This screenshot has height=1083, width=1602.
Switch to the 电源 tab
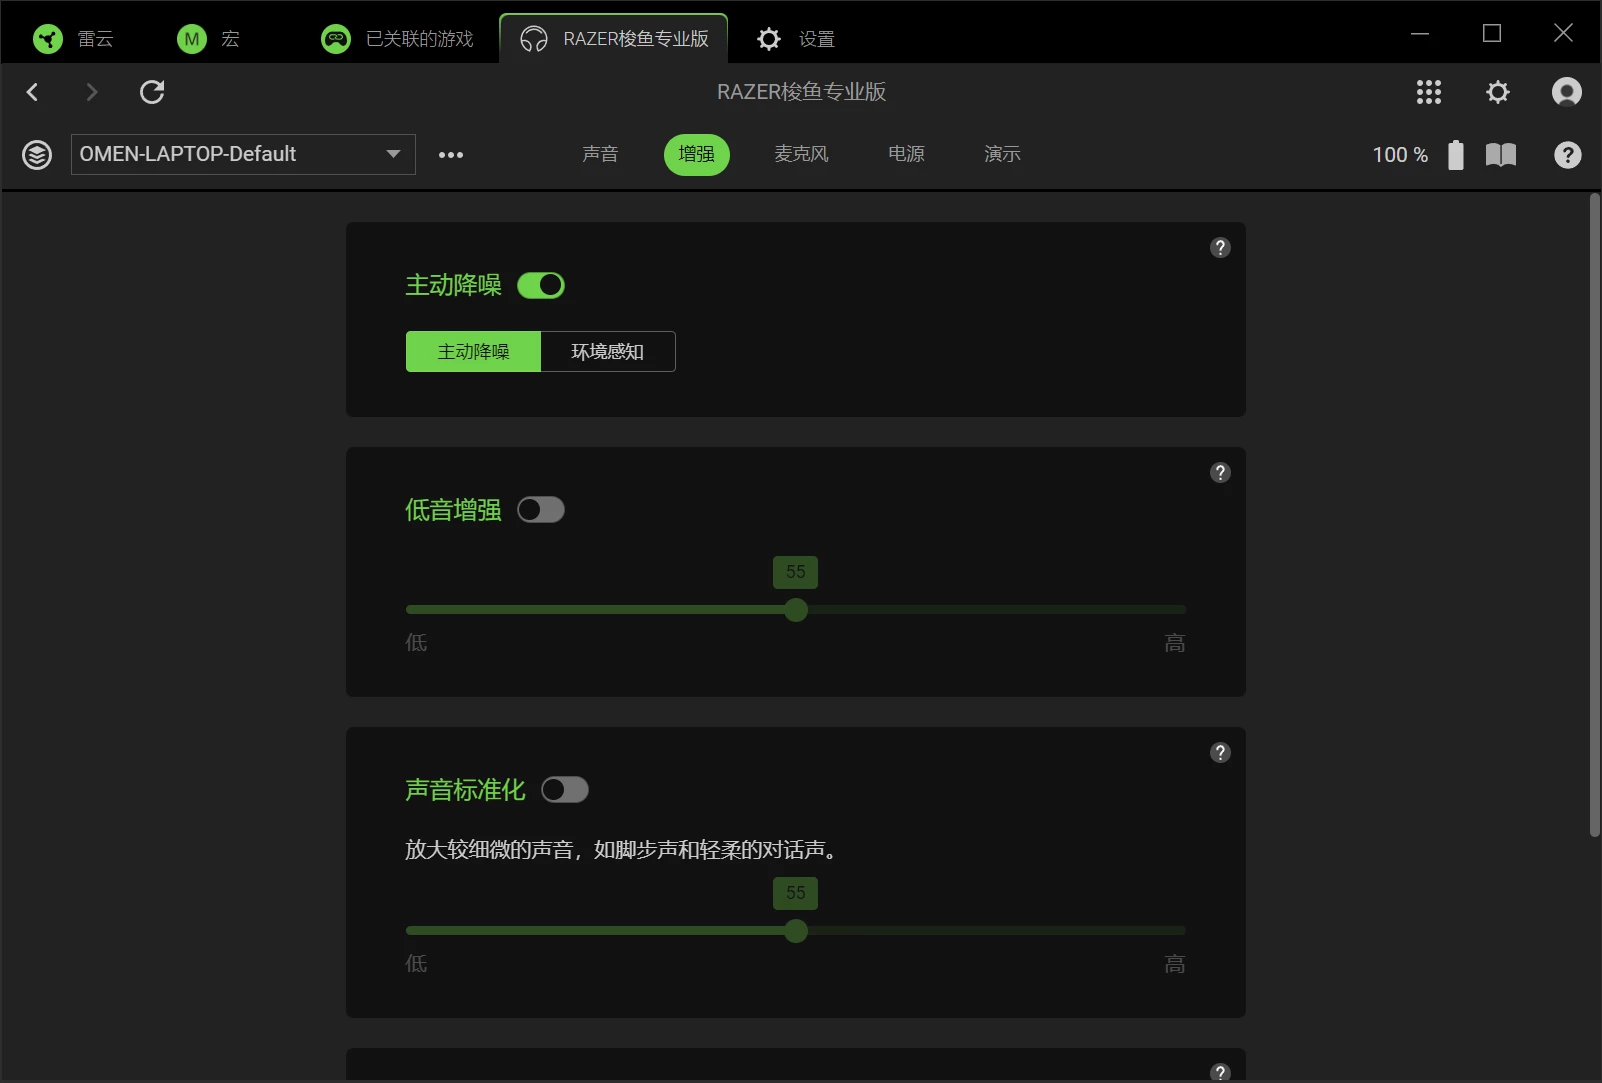click(x=906, y=154)
